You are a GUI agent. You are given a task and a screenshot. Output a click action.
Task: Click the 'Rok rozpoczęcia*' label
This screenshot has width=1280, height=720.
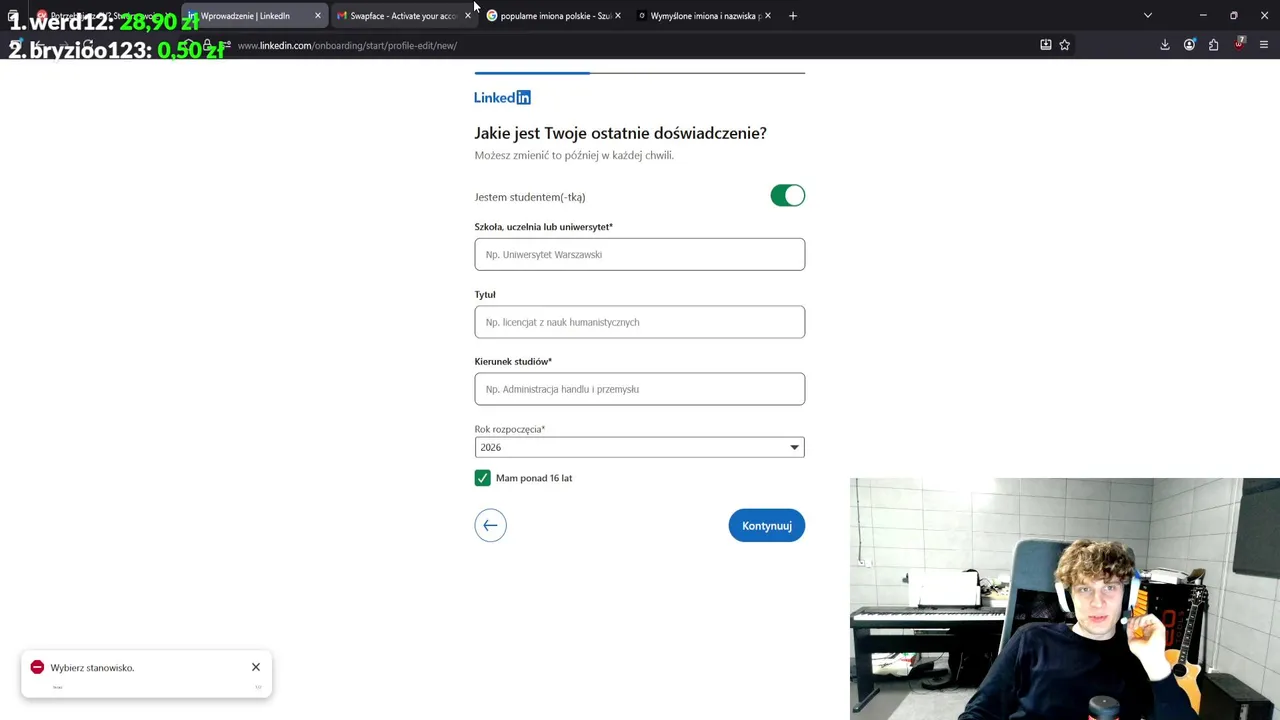coord(509,429)
